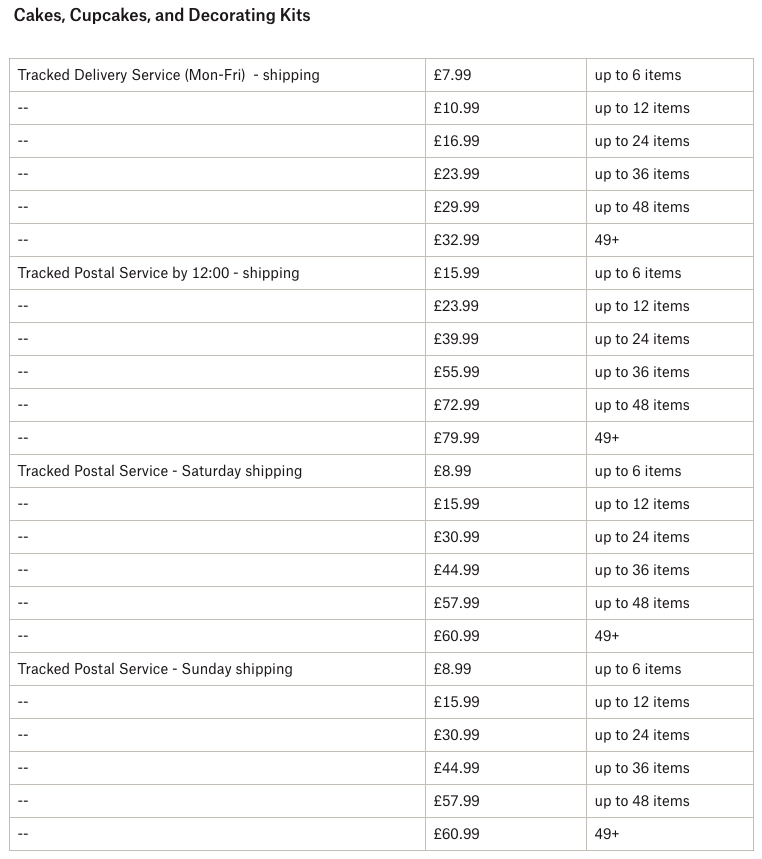This screenshot has width=762, height=859.
Task: Select the Tracked Postal Service by 12:00 cell
Action: click(158, 273)
